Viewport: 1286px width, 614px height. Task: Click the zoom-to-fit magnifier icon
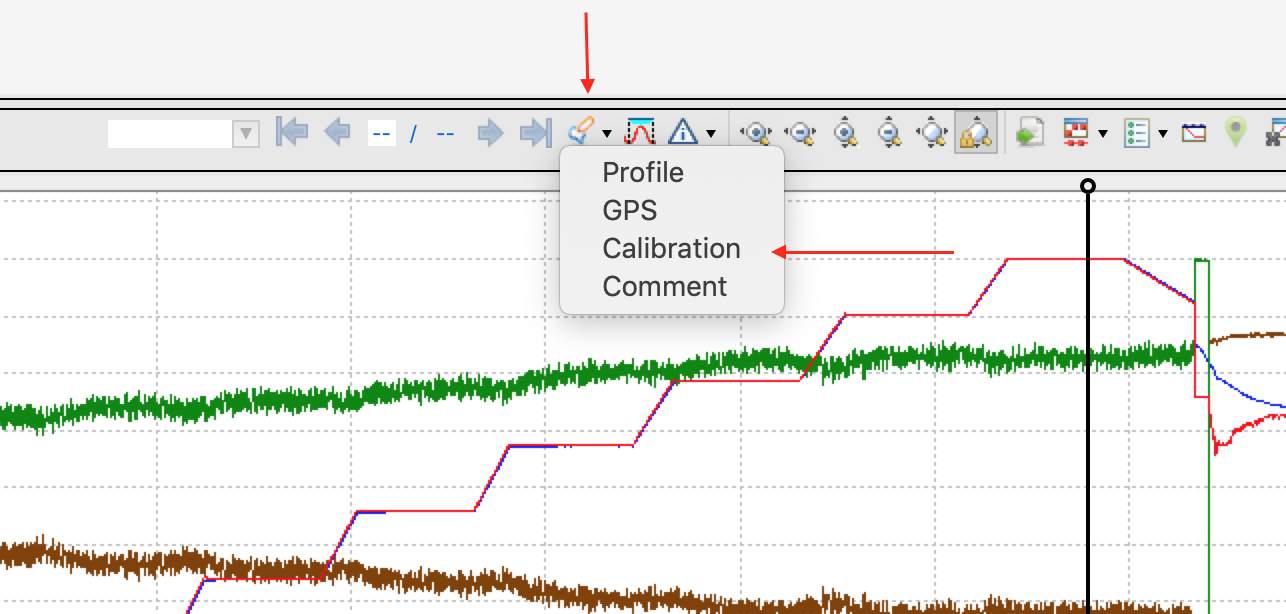click(x=932, y=132)
